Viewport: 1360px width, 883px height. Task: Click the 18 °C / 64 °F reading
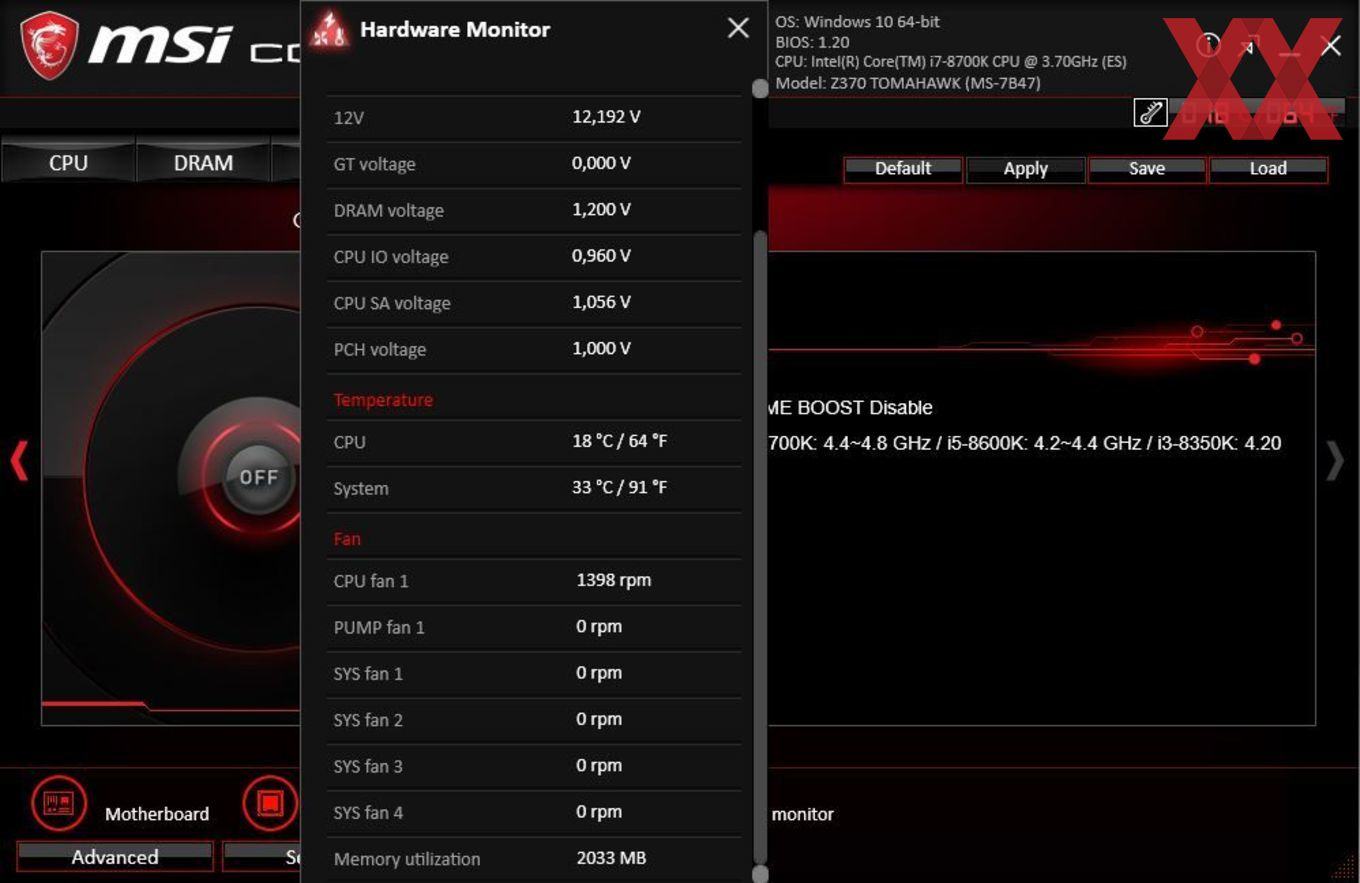(x=619, y=441)
